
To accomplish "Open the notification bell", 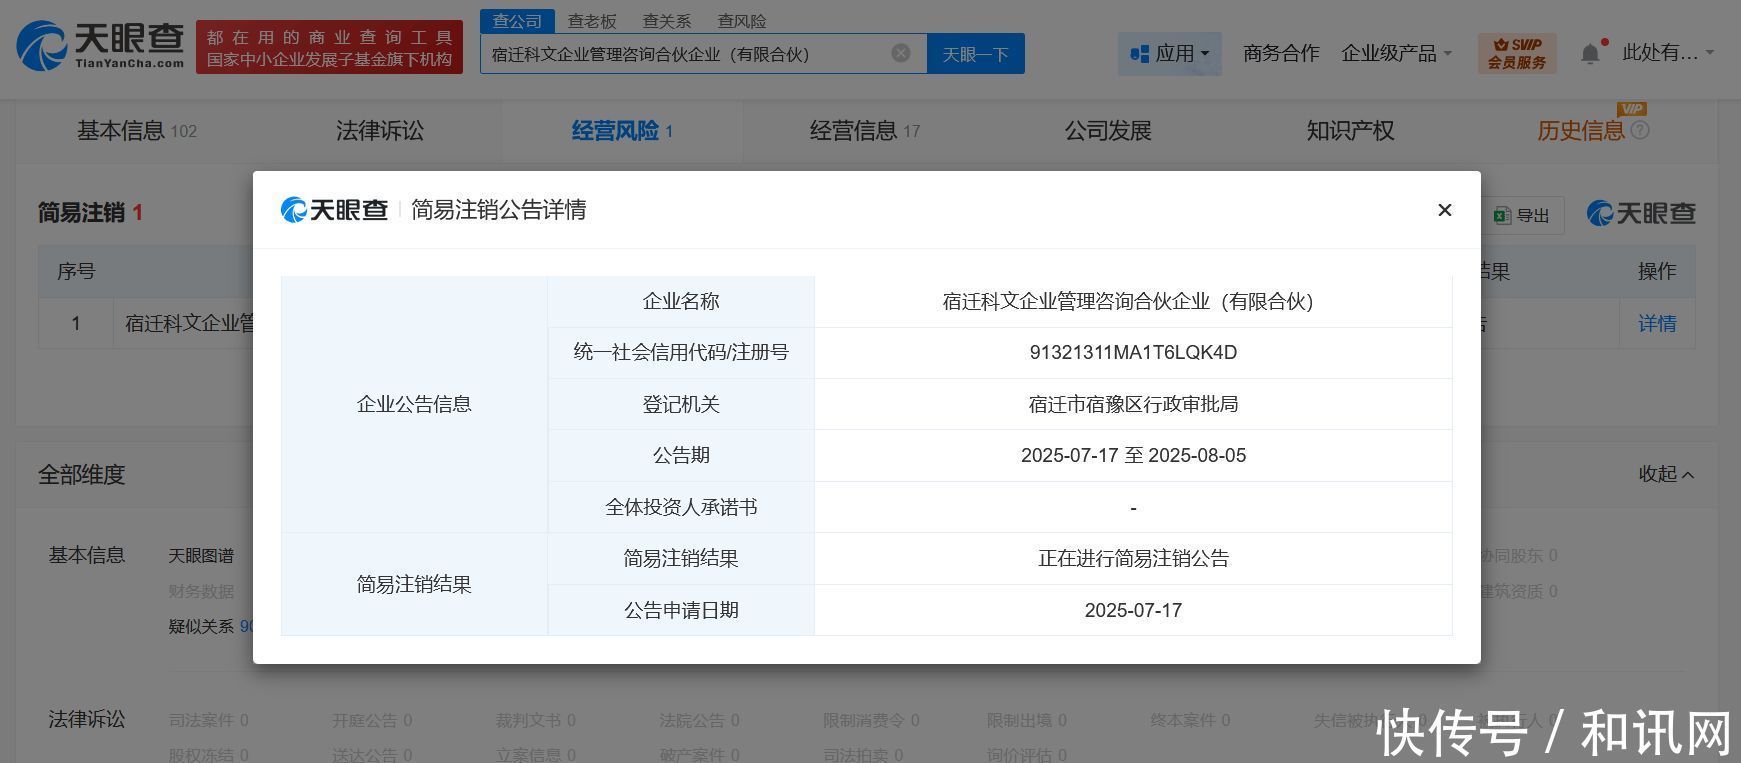I will click(1589, 53).
